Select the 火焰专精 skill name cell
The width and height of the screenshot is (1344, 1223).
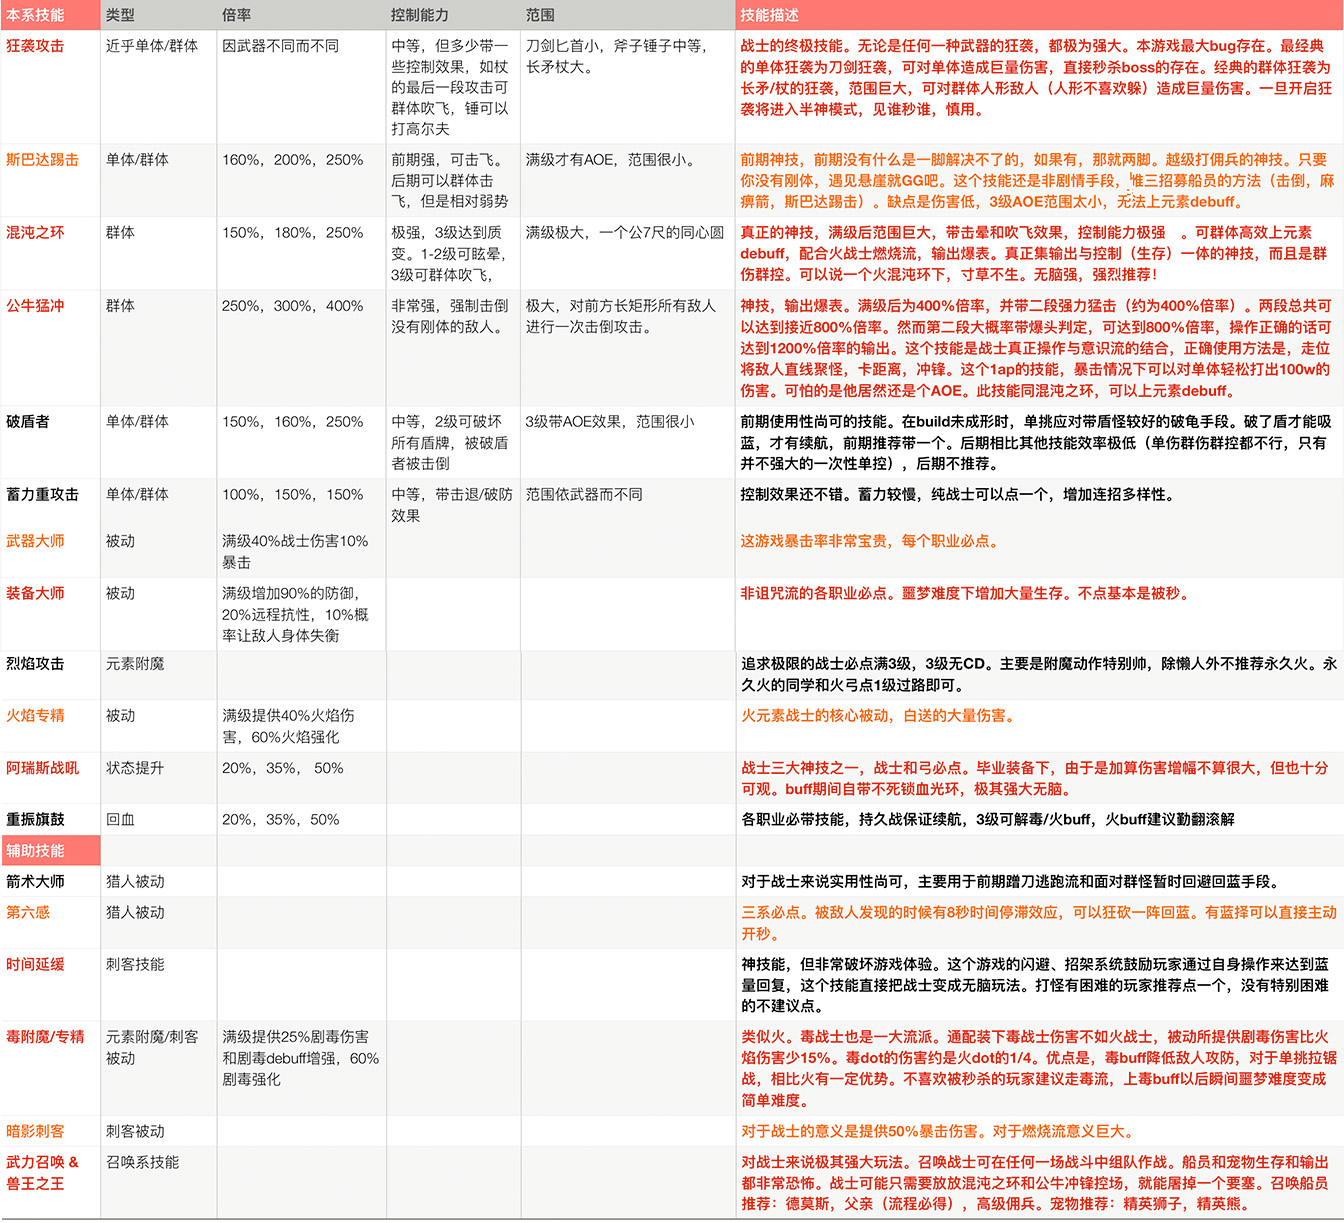coord(50,726)
